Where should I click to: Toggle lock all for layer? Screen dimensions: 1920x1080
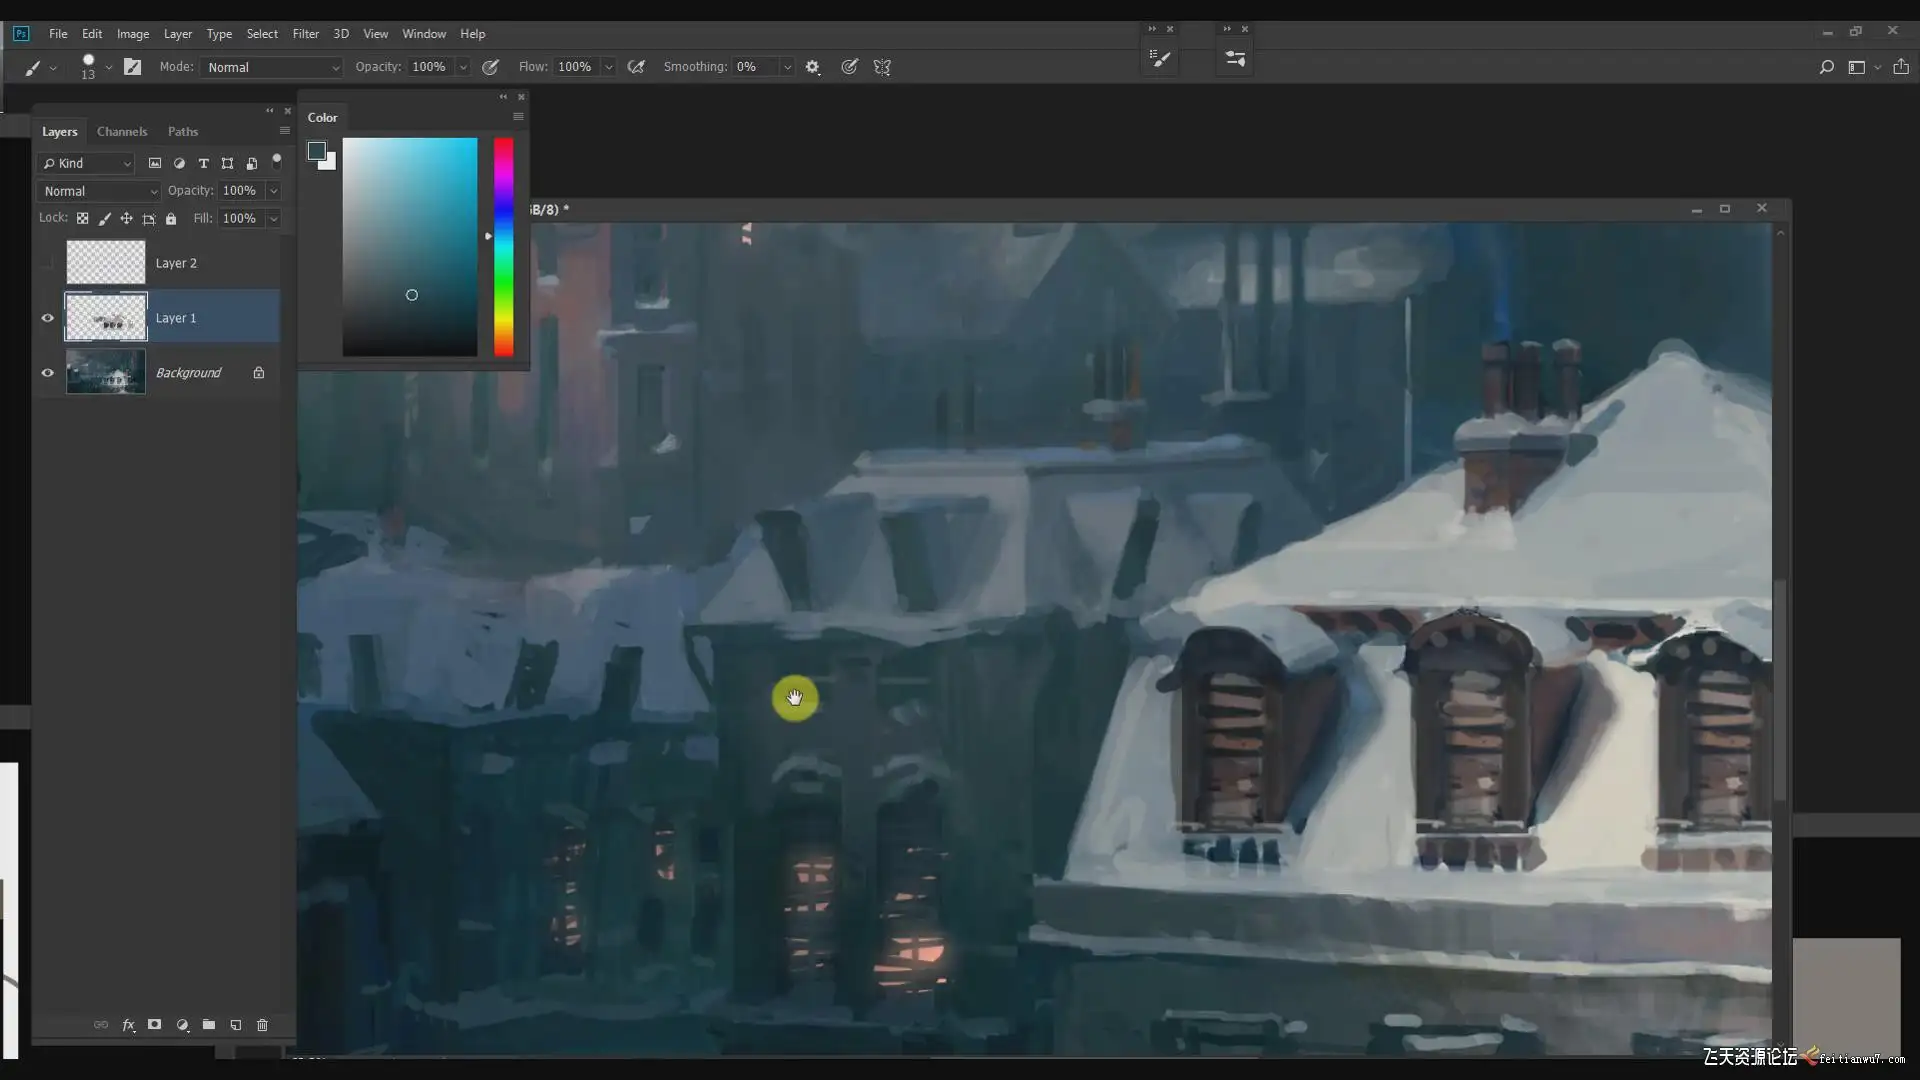[171, 218]
